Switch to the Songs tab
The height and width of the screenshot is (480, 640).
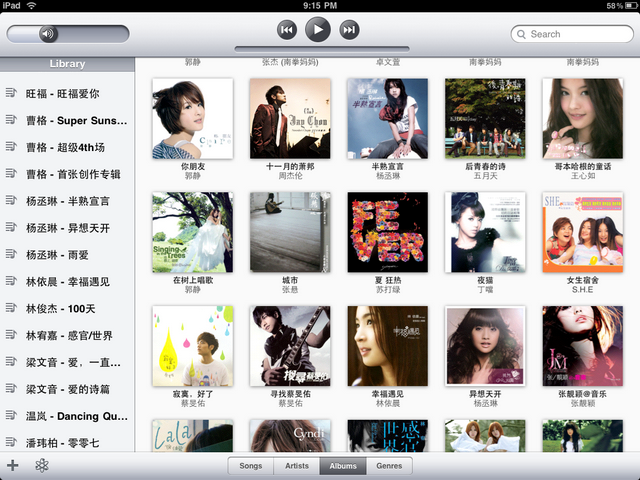251,466
